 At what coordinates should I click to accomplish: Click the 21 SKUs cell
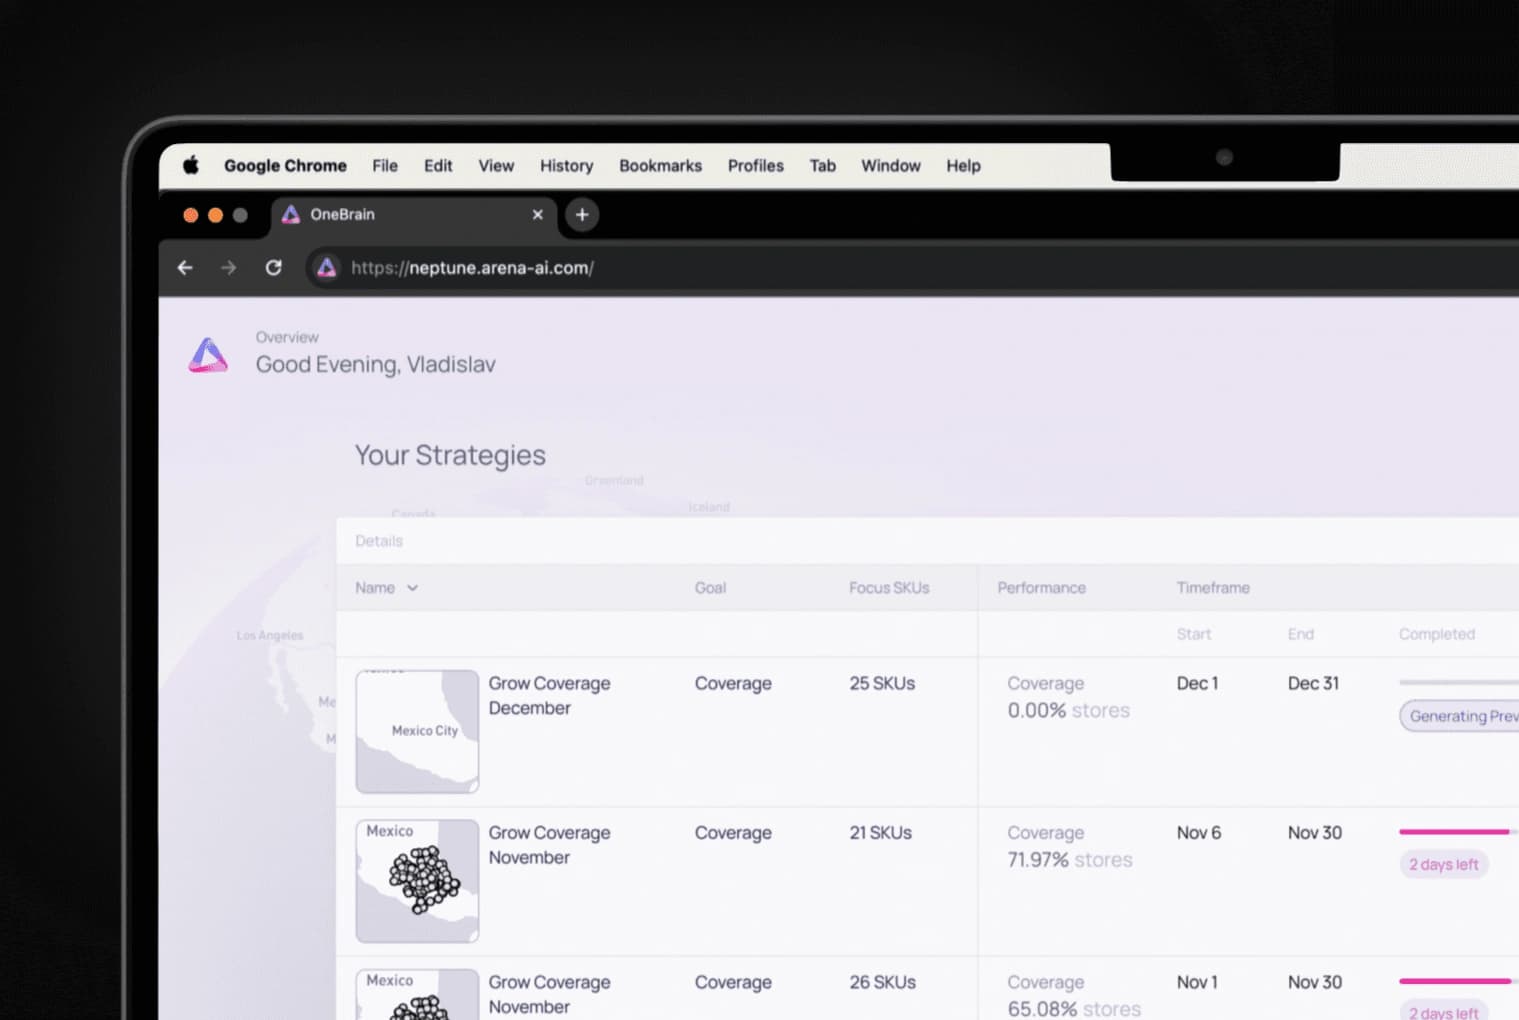(x=880, y=832)
